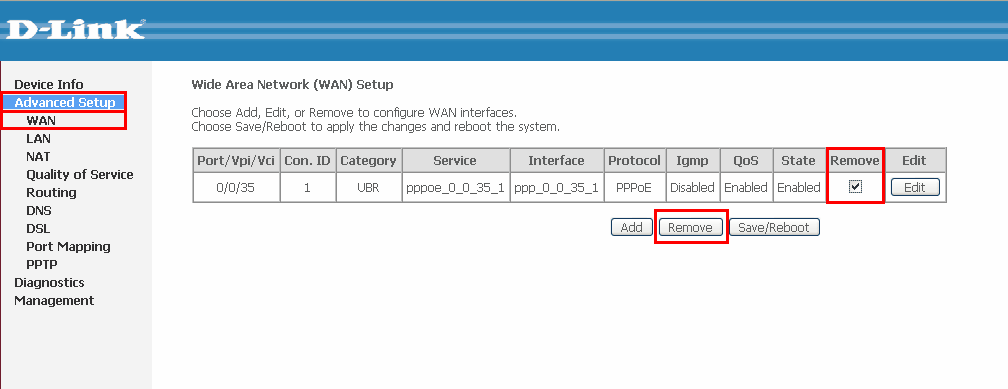Select Advanced Setup menu item
1008x389 pixels.
pyautogui.click(x=65, y=102)
